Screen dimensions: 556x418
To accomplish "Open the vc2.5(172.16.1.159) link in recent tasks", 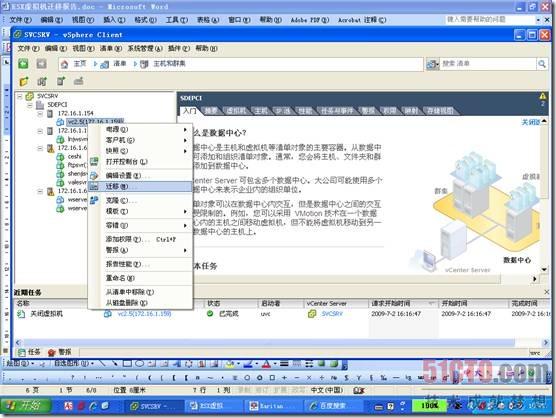I will tap(144, 314).
